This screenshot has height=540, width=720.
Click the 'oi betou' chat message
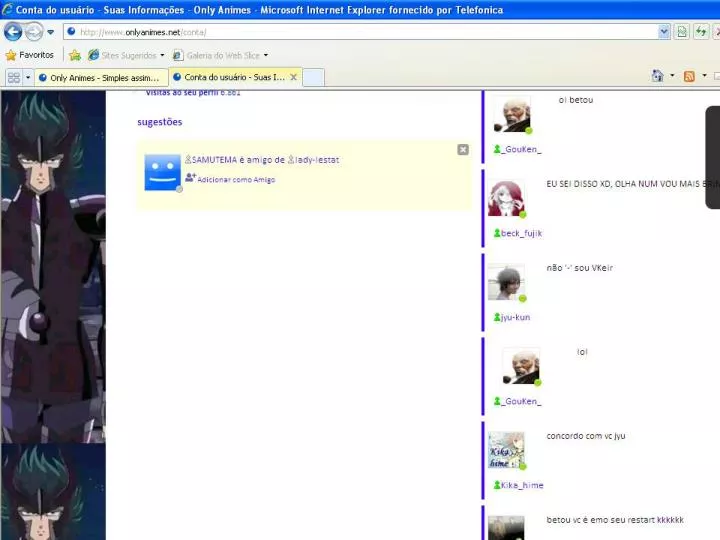(576, 100)
